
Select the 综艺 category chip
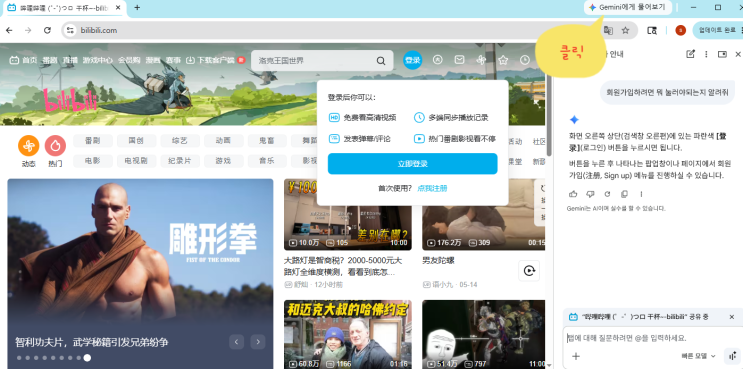tap(180, 141)
